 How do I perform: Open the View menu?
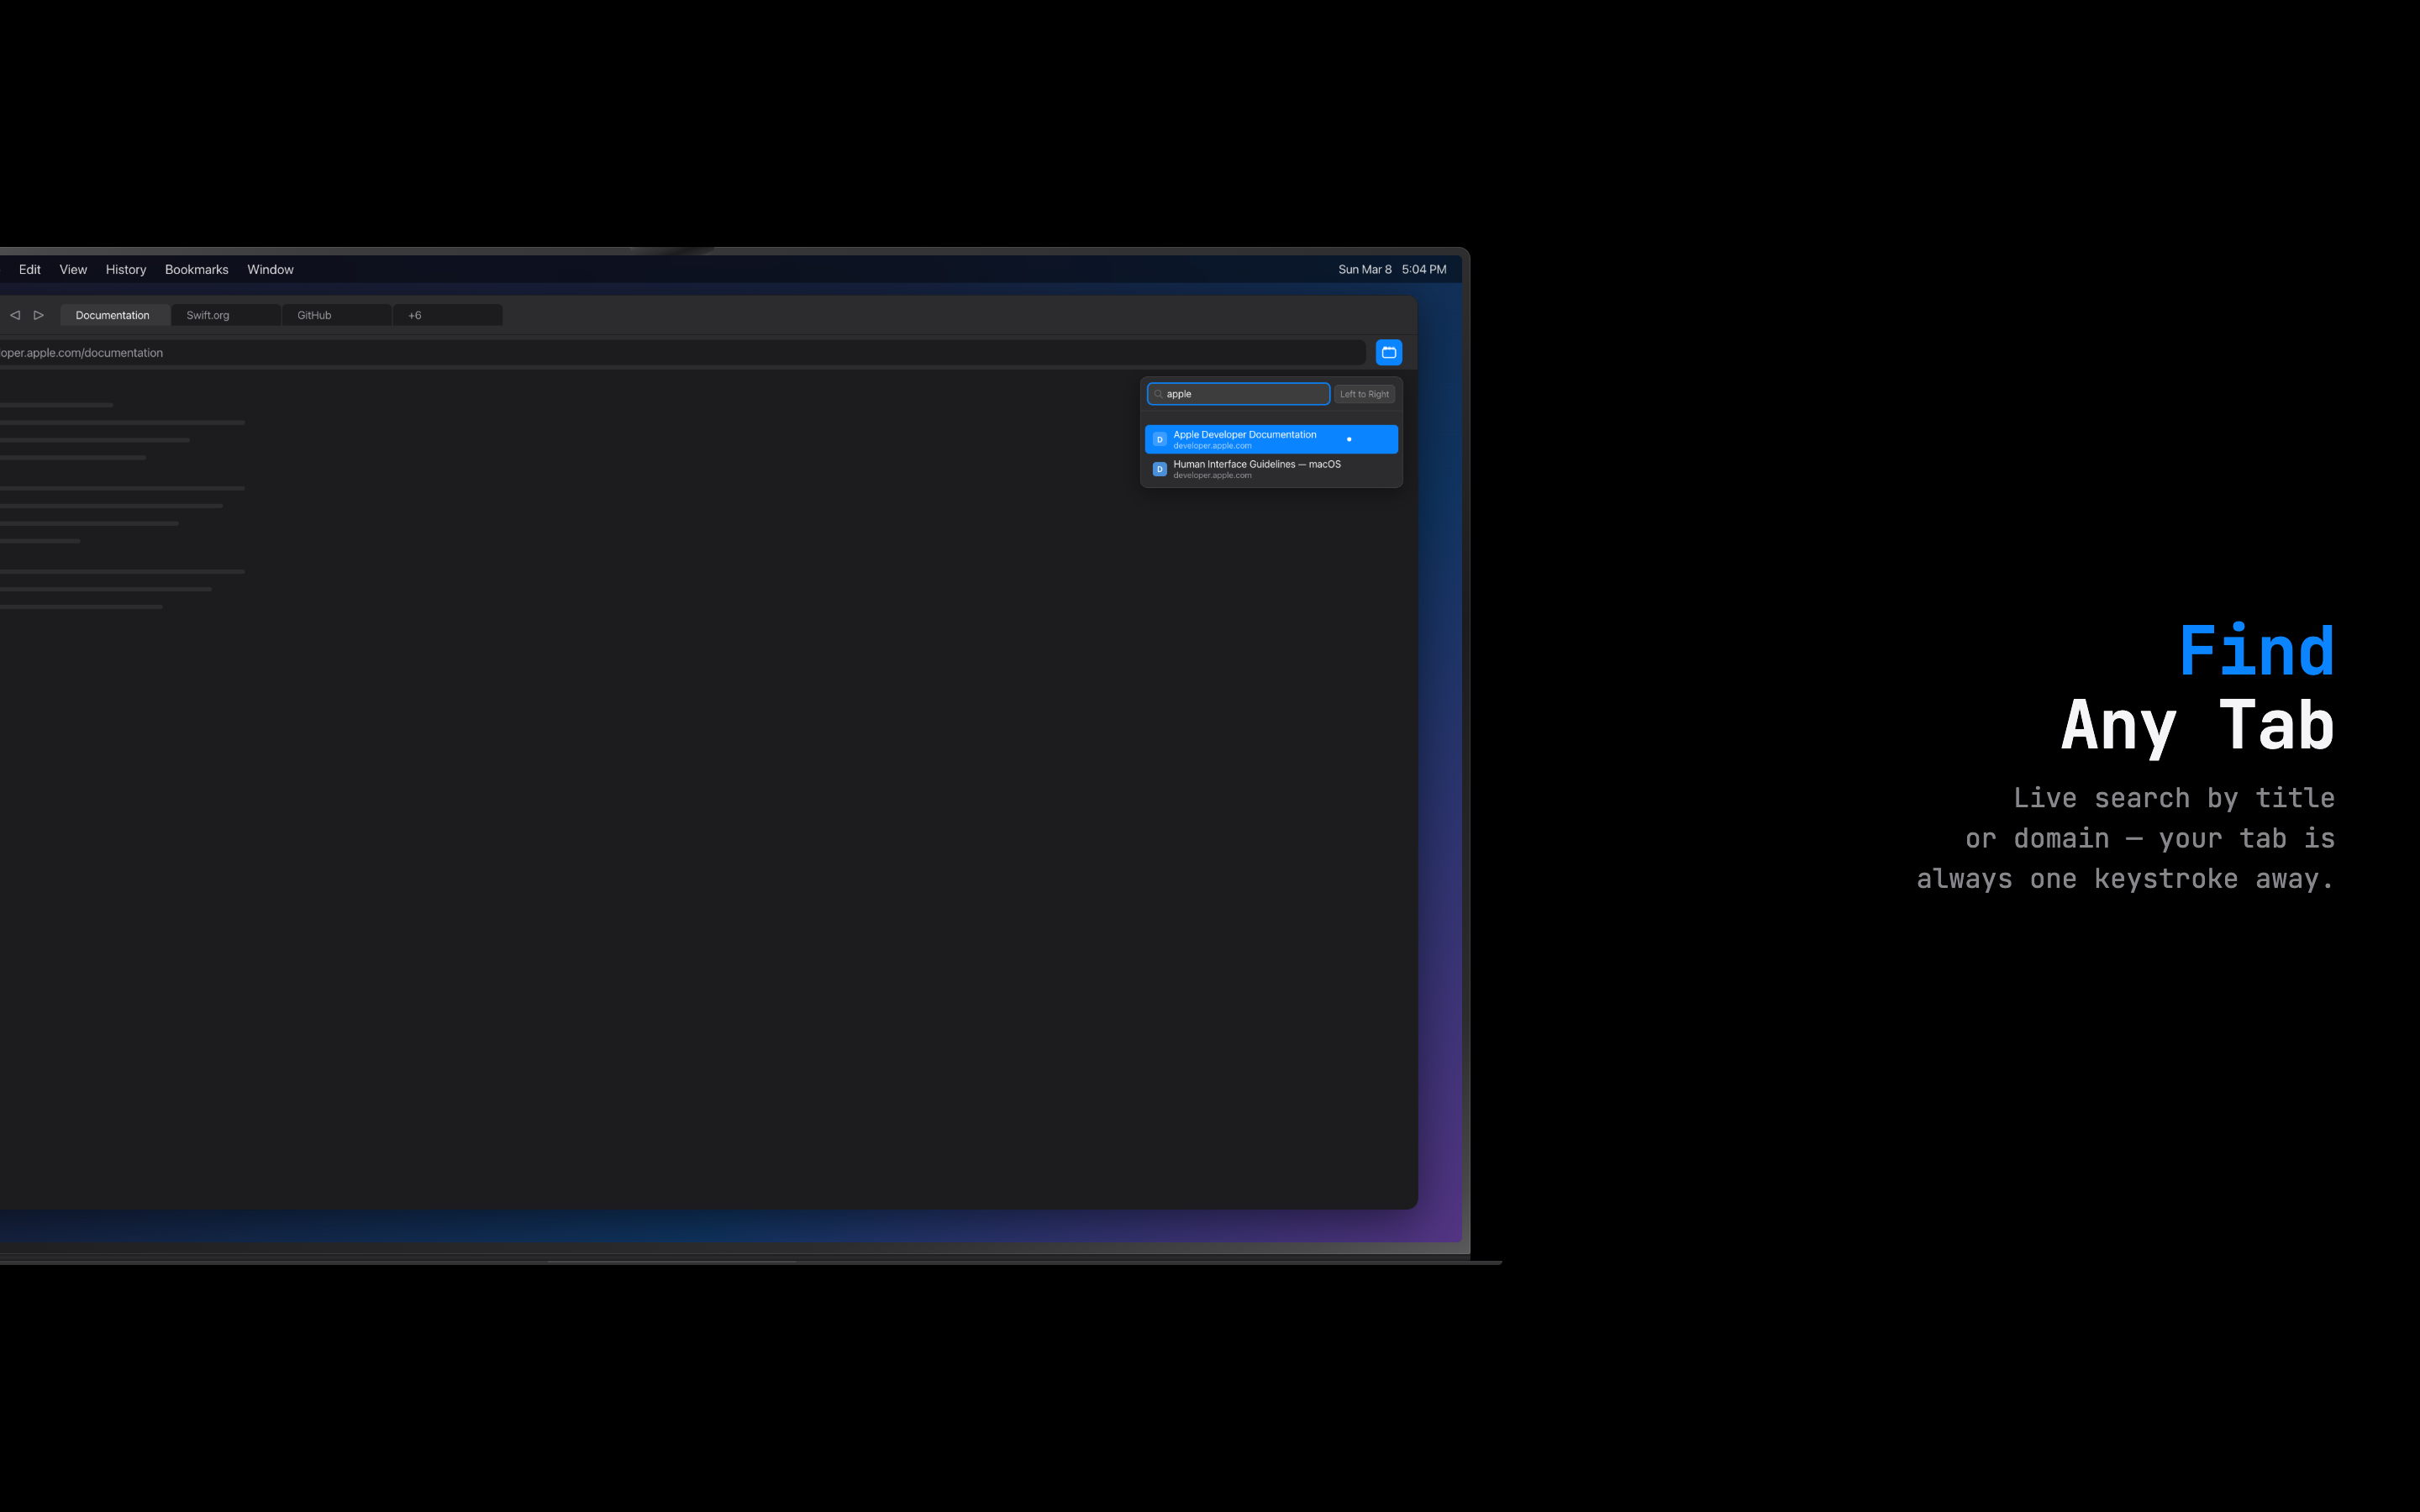click(x=72, y=269)
